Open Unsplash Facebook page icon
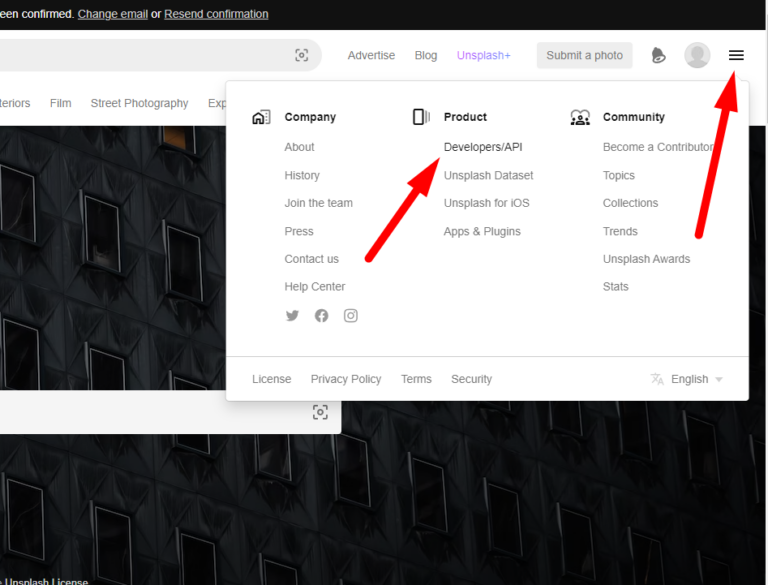Image resolution: width=768 pixels, height=585 pixels. (x=321, y=316)
